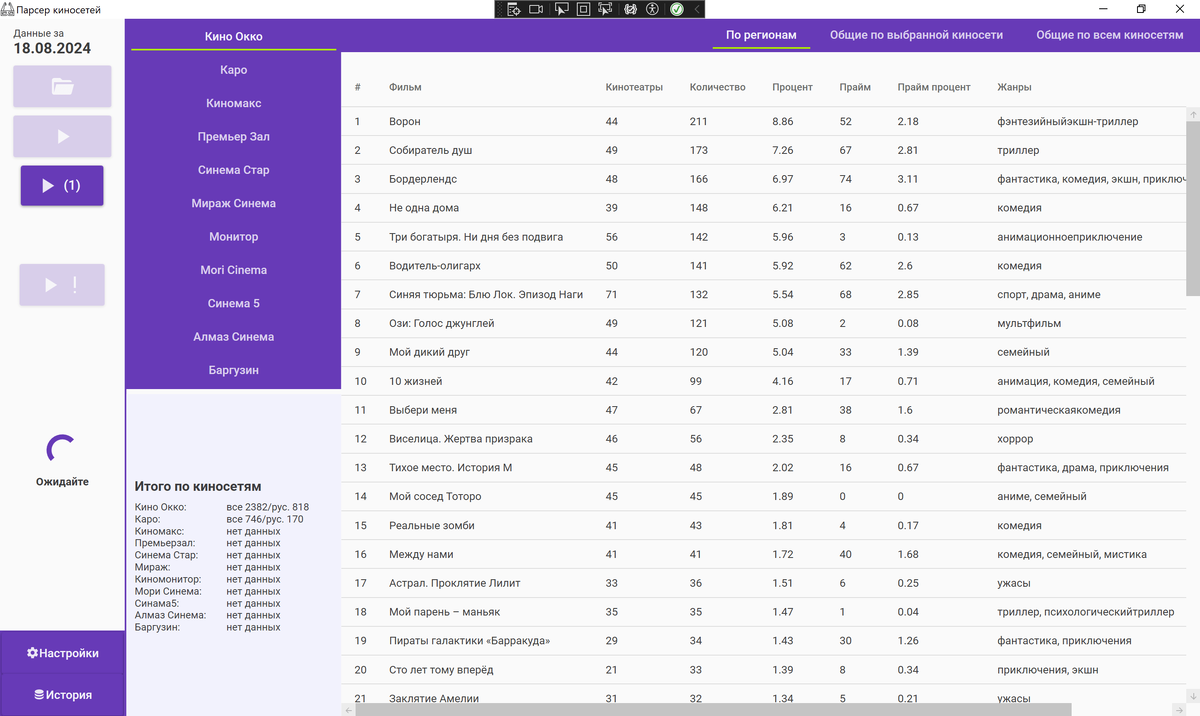Select the film row Не одна дома

pos(763,208)
